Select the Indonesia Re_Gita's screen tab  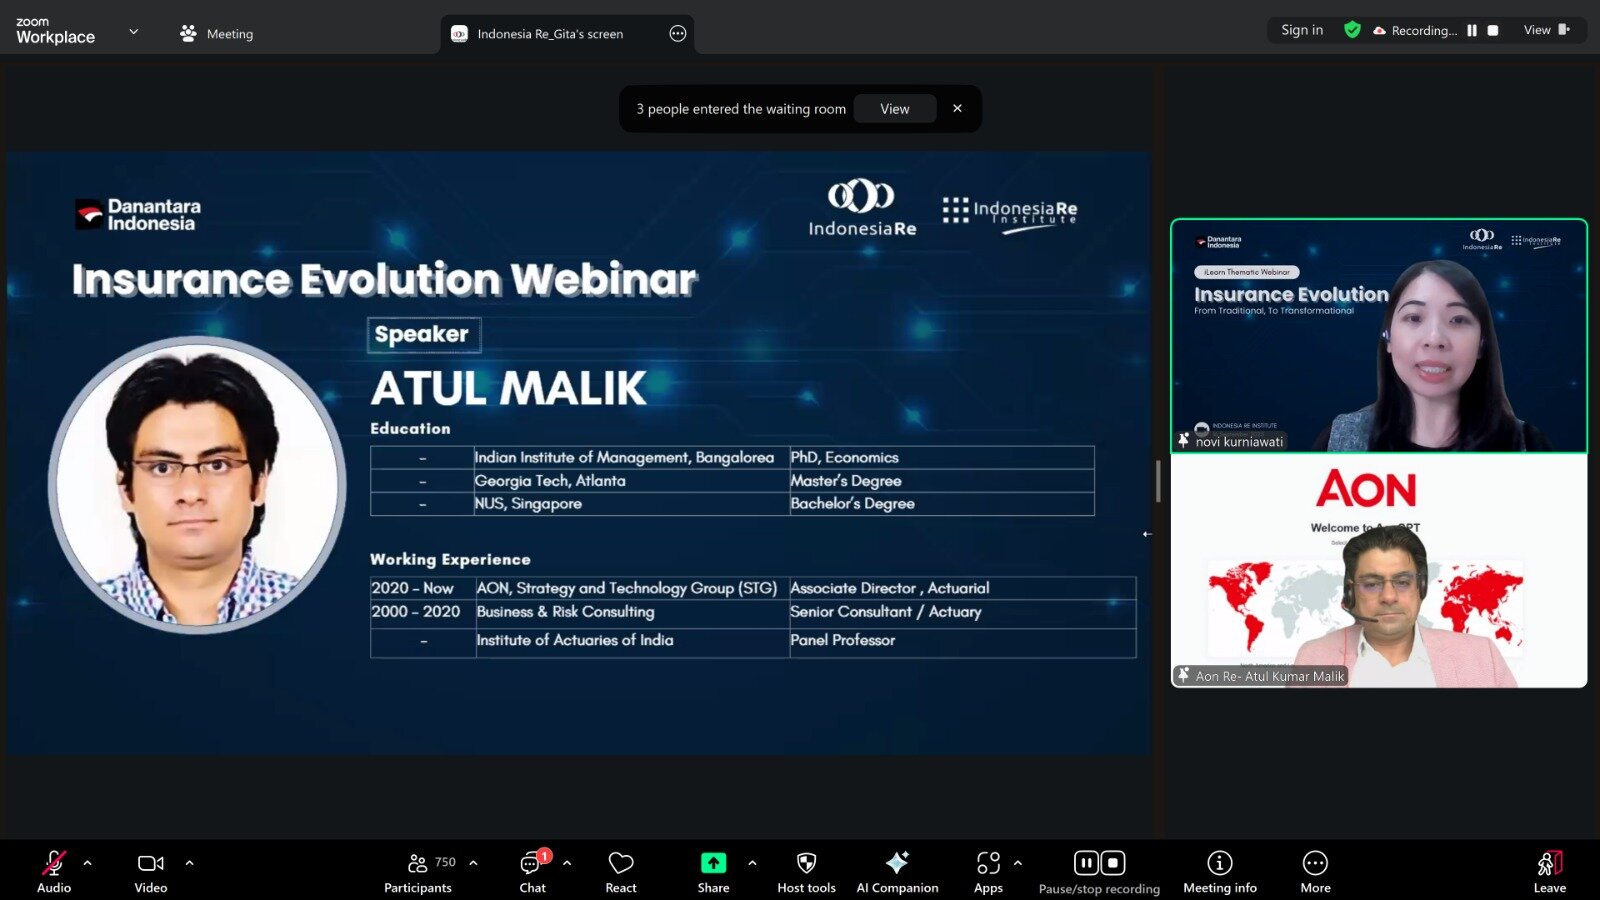coord(549,34)
